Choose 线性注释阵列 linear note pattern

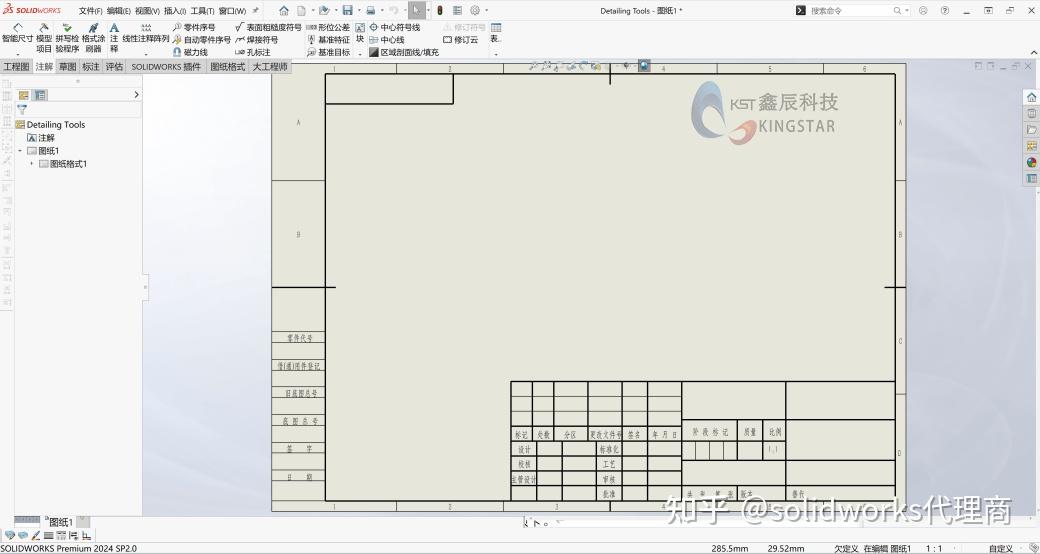[x=146, y=33]
